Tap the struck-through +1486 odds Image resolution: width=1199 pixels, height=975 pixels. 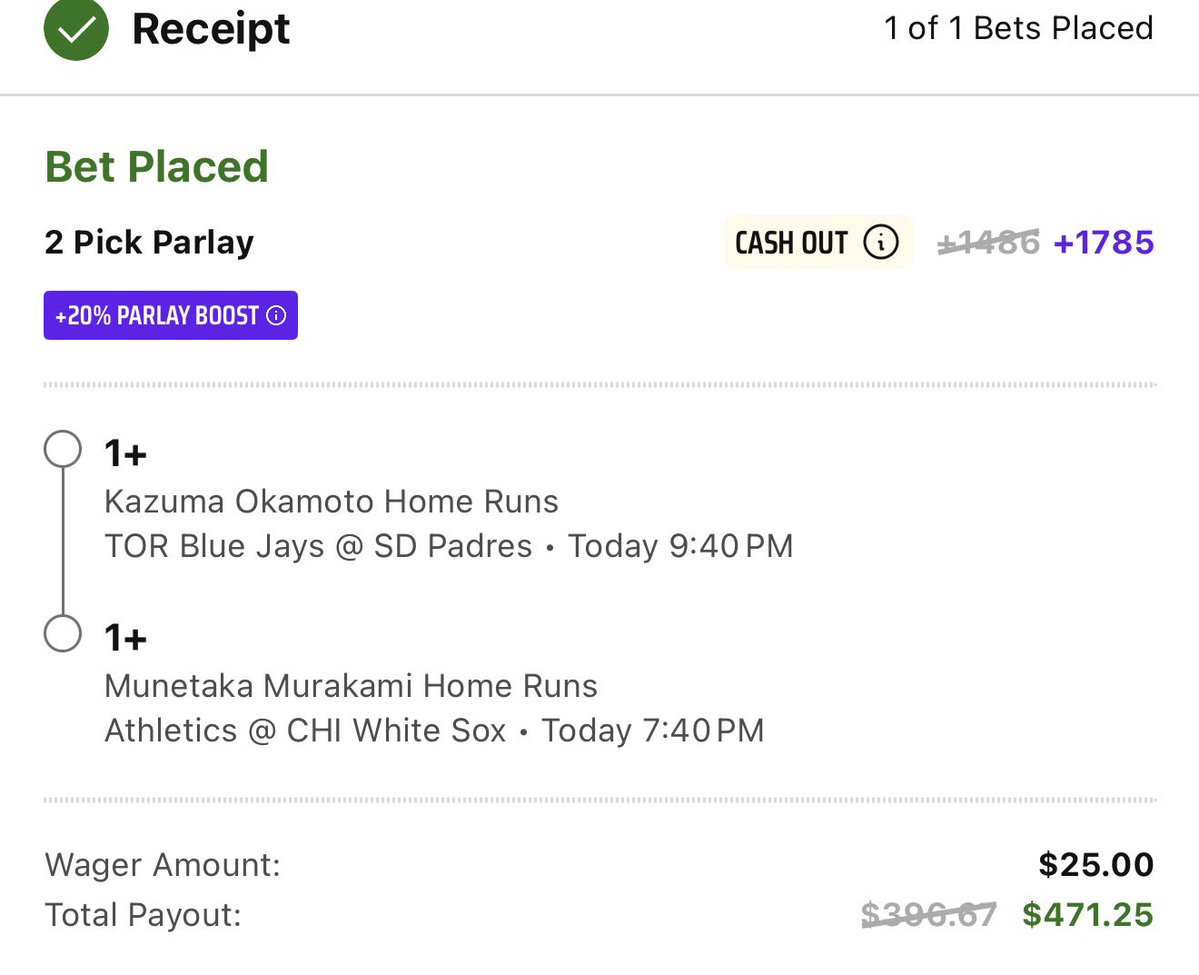(x=988, y=242)
